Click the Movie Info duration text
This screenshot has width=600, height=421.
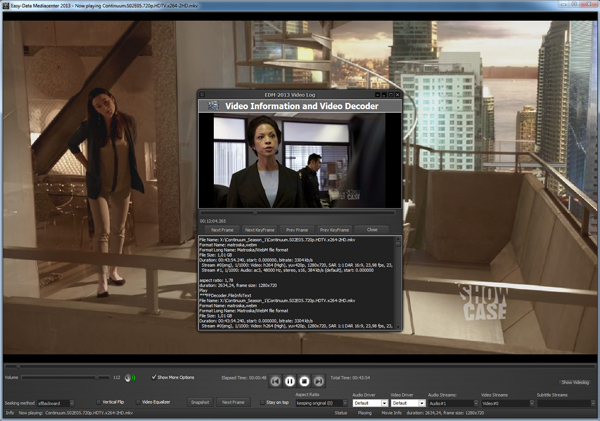[445, 413]
